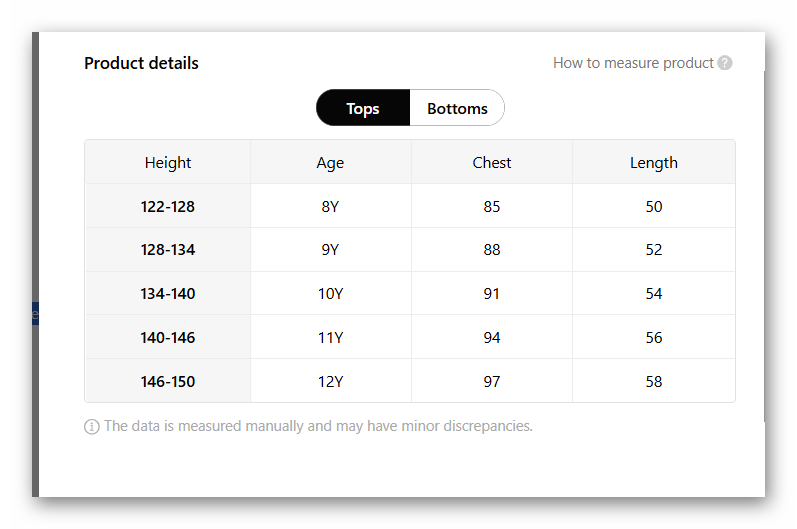Click the info icon beside the discrepancies note

(x=92, y=427)
